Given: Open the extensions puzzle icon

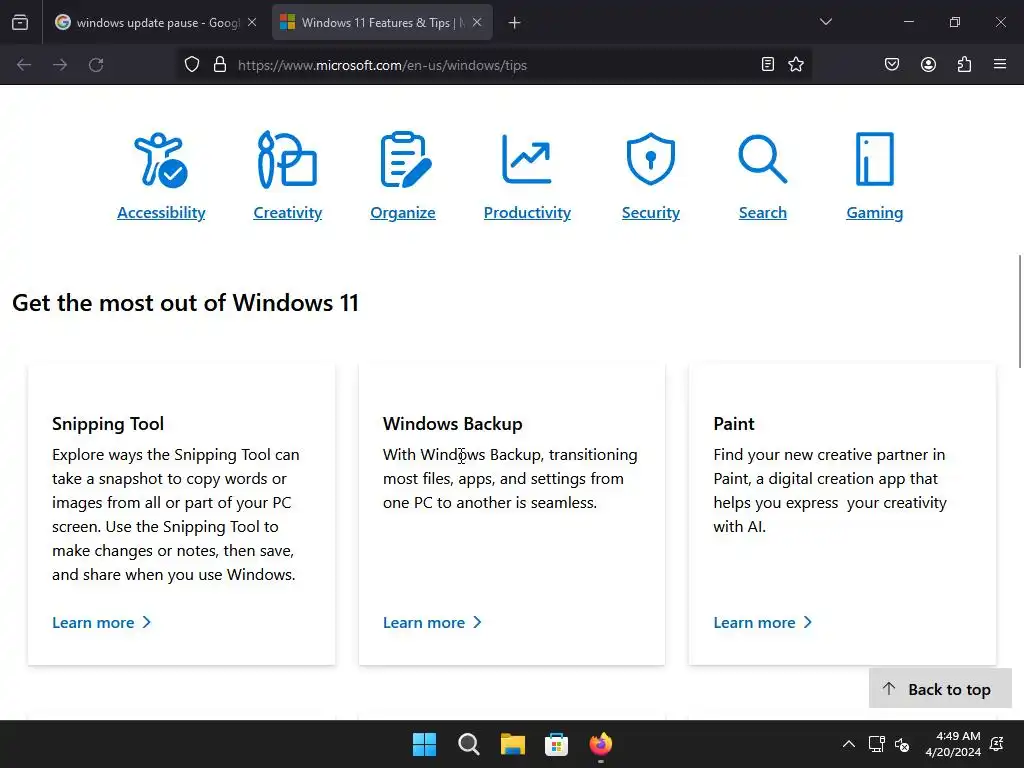Looking at the screenshot, I should click(964, 64).
